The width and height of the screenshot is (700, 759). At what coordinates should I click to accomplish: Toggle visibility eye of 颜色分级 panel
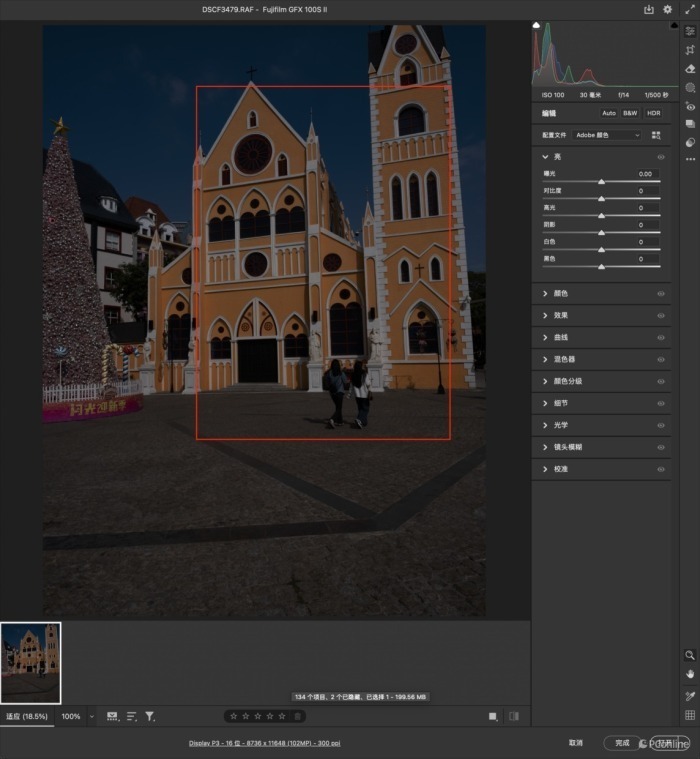coord(661,381)
